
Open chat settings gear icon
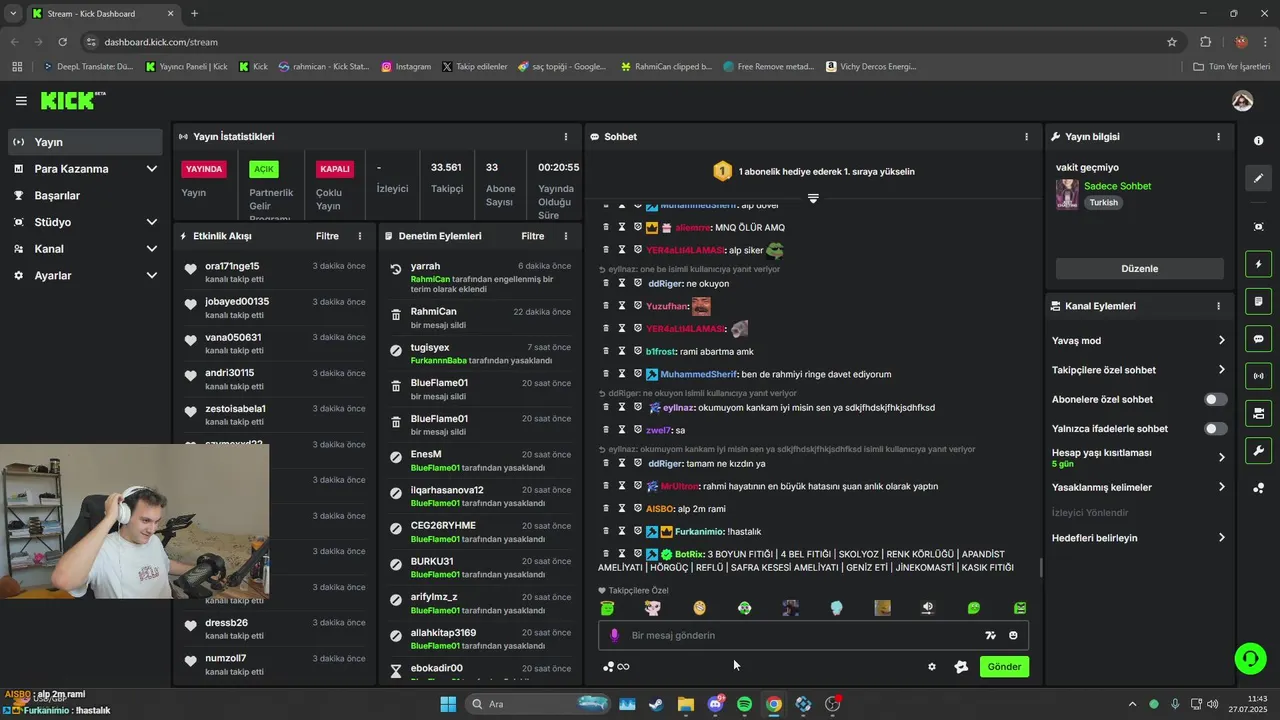click(932, 667)
